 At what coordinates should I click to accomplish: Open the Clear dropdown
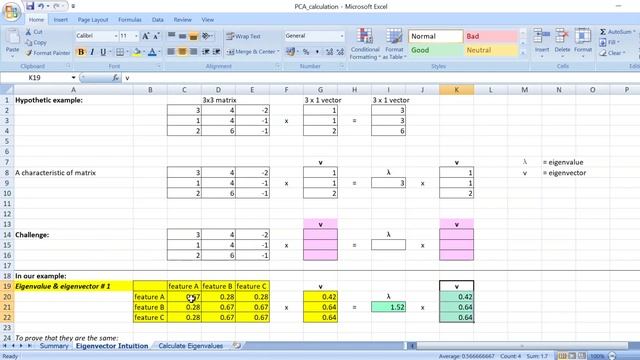pos(612,53)
